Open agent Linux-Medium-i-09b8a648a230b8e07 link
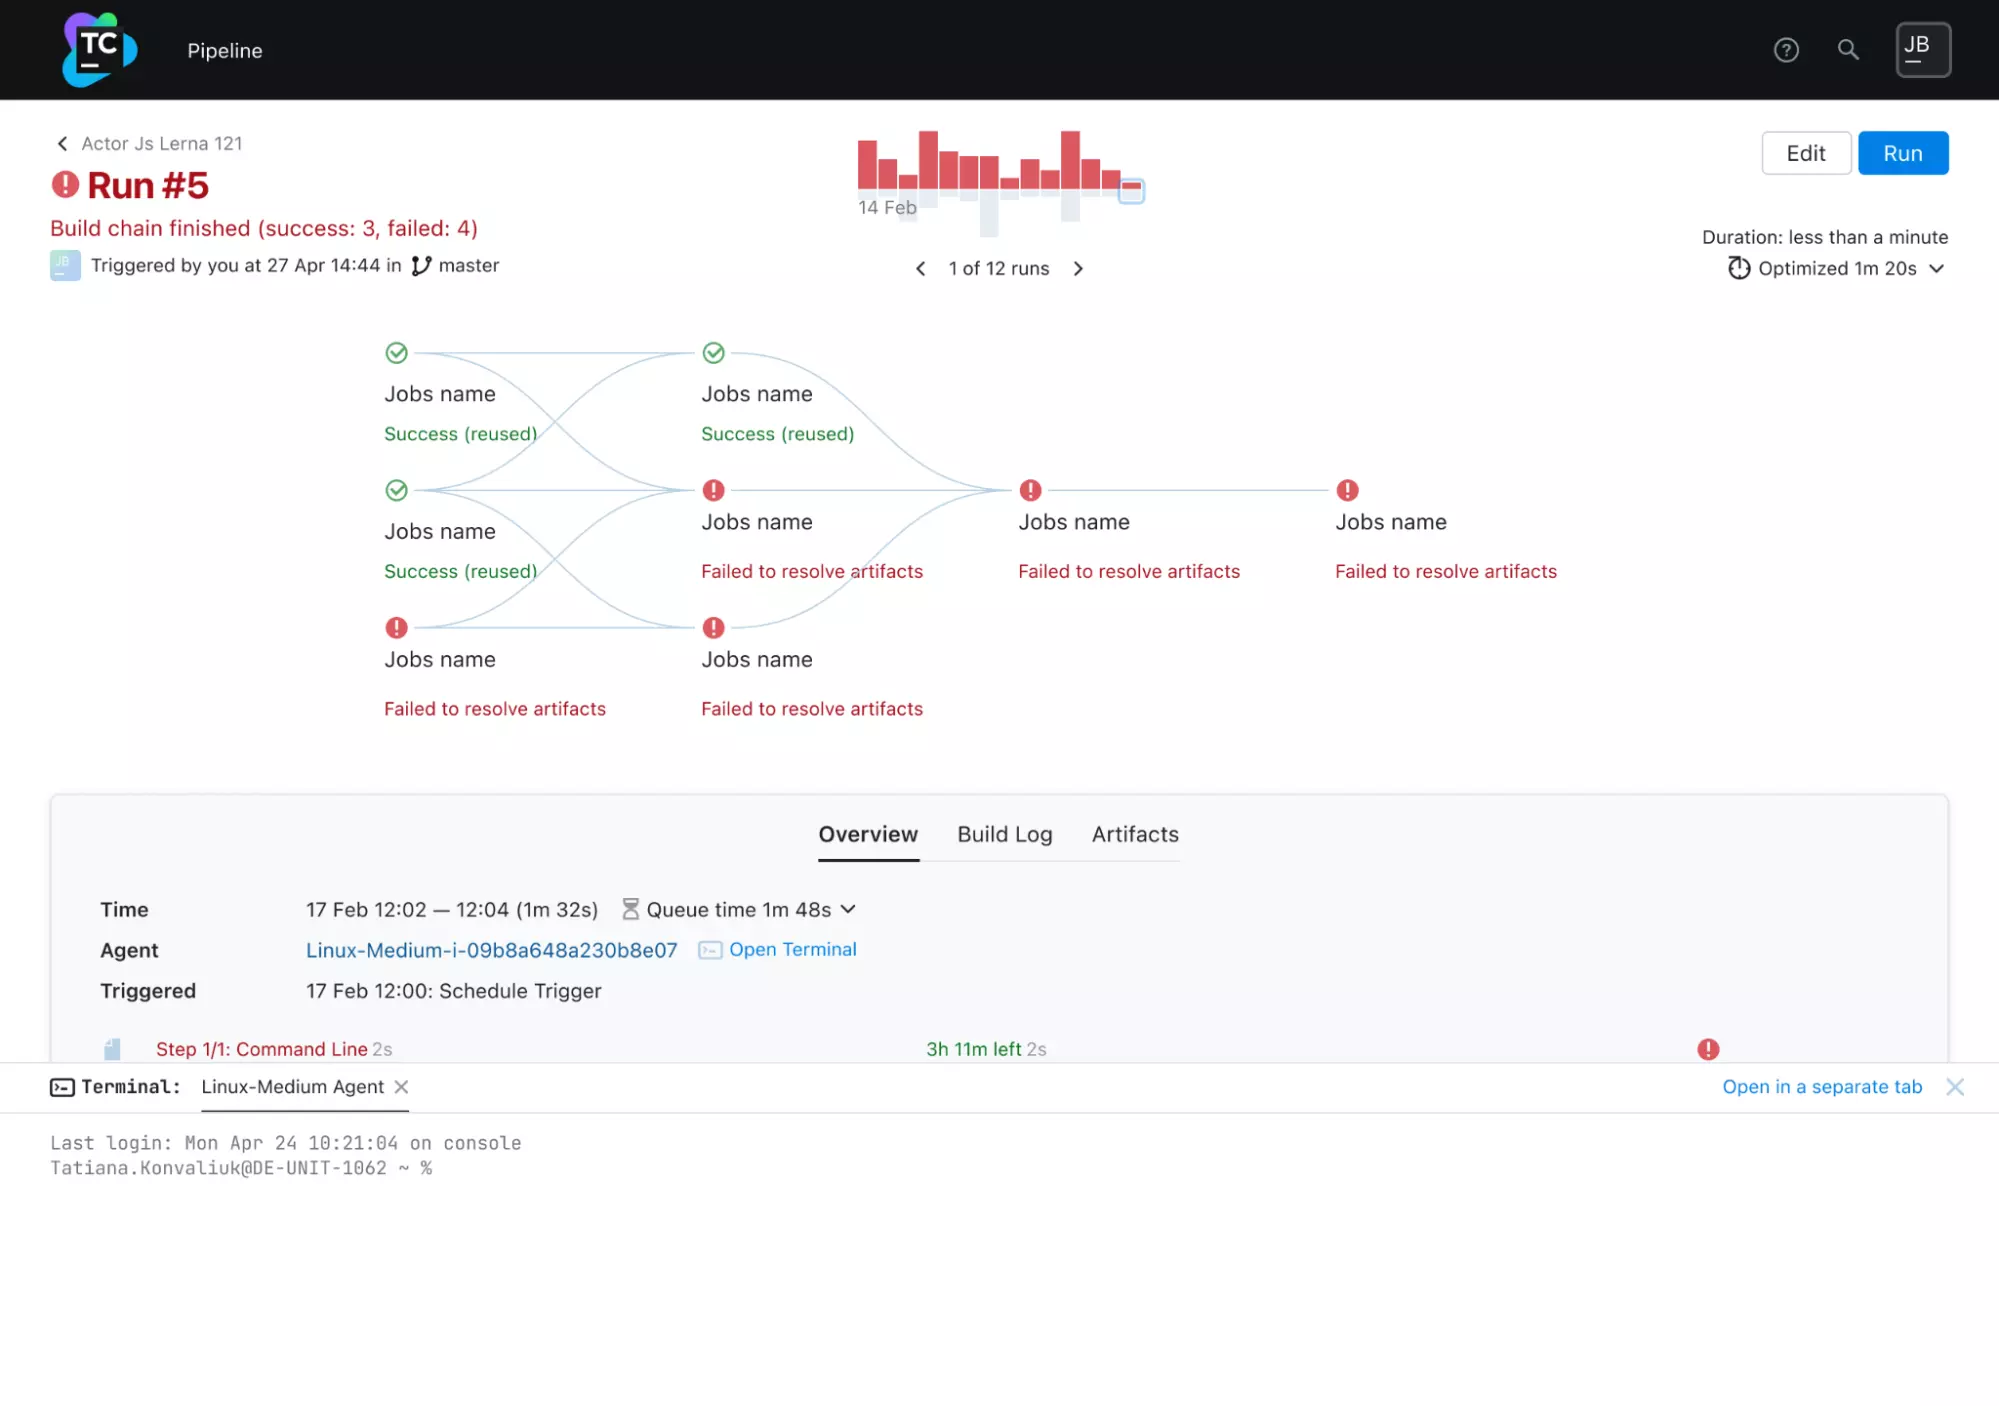Screen dimensions: 1999x1406 point(491,950)
